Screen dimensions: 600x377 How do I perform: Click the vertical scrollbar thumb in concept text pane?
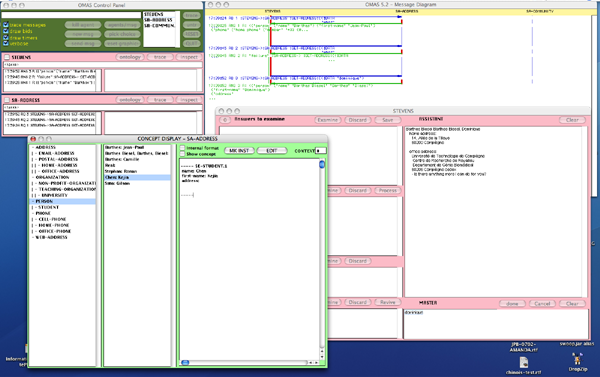[x=322, y=165]
